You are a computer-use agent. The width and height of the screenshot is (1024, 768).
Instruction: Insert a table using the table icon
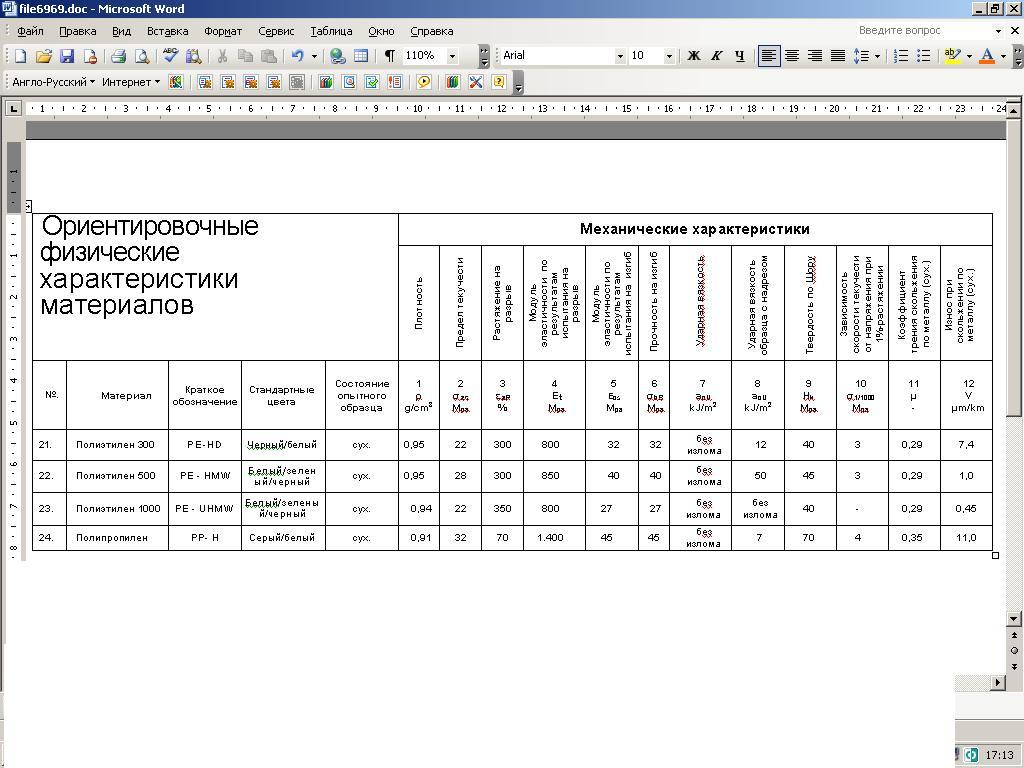click(x=361, y=56)
